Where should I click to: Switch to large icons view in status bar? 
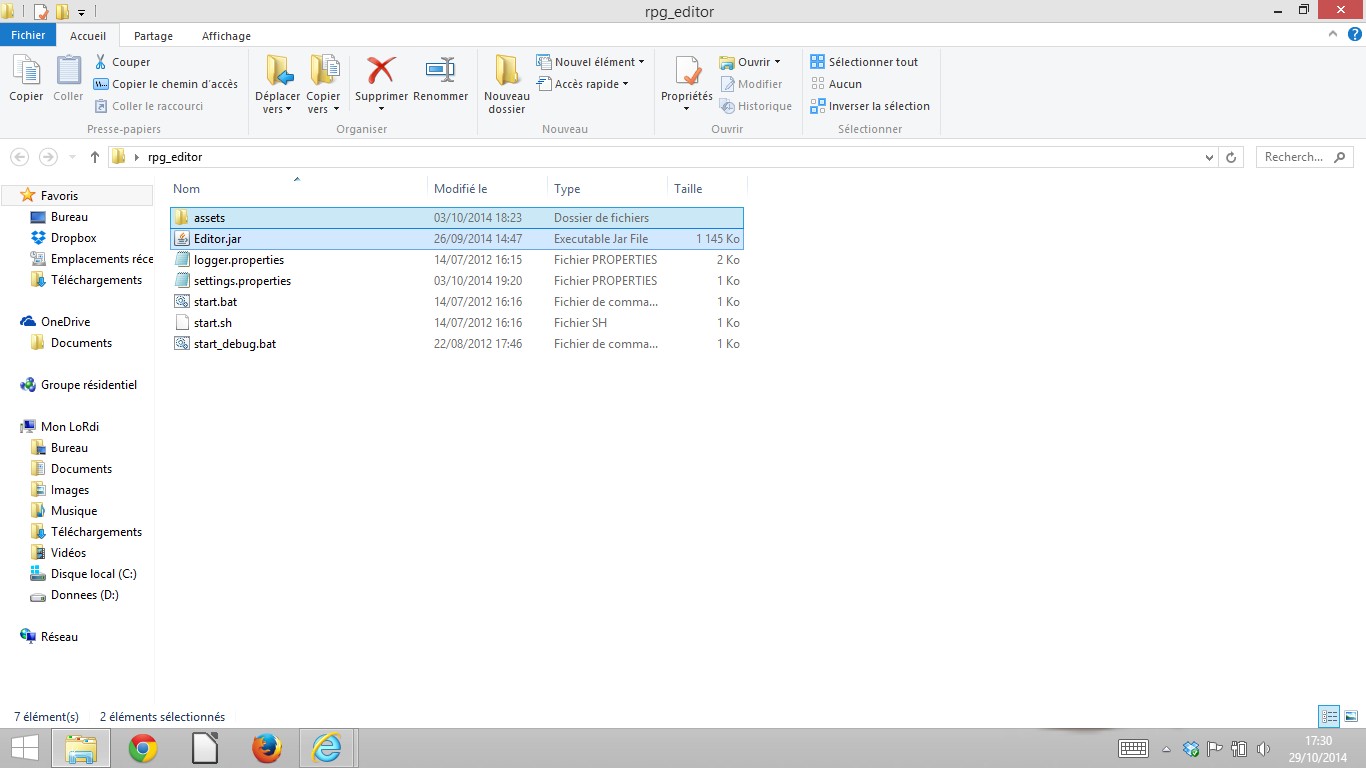click(x=1351, y=716)
